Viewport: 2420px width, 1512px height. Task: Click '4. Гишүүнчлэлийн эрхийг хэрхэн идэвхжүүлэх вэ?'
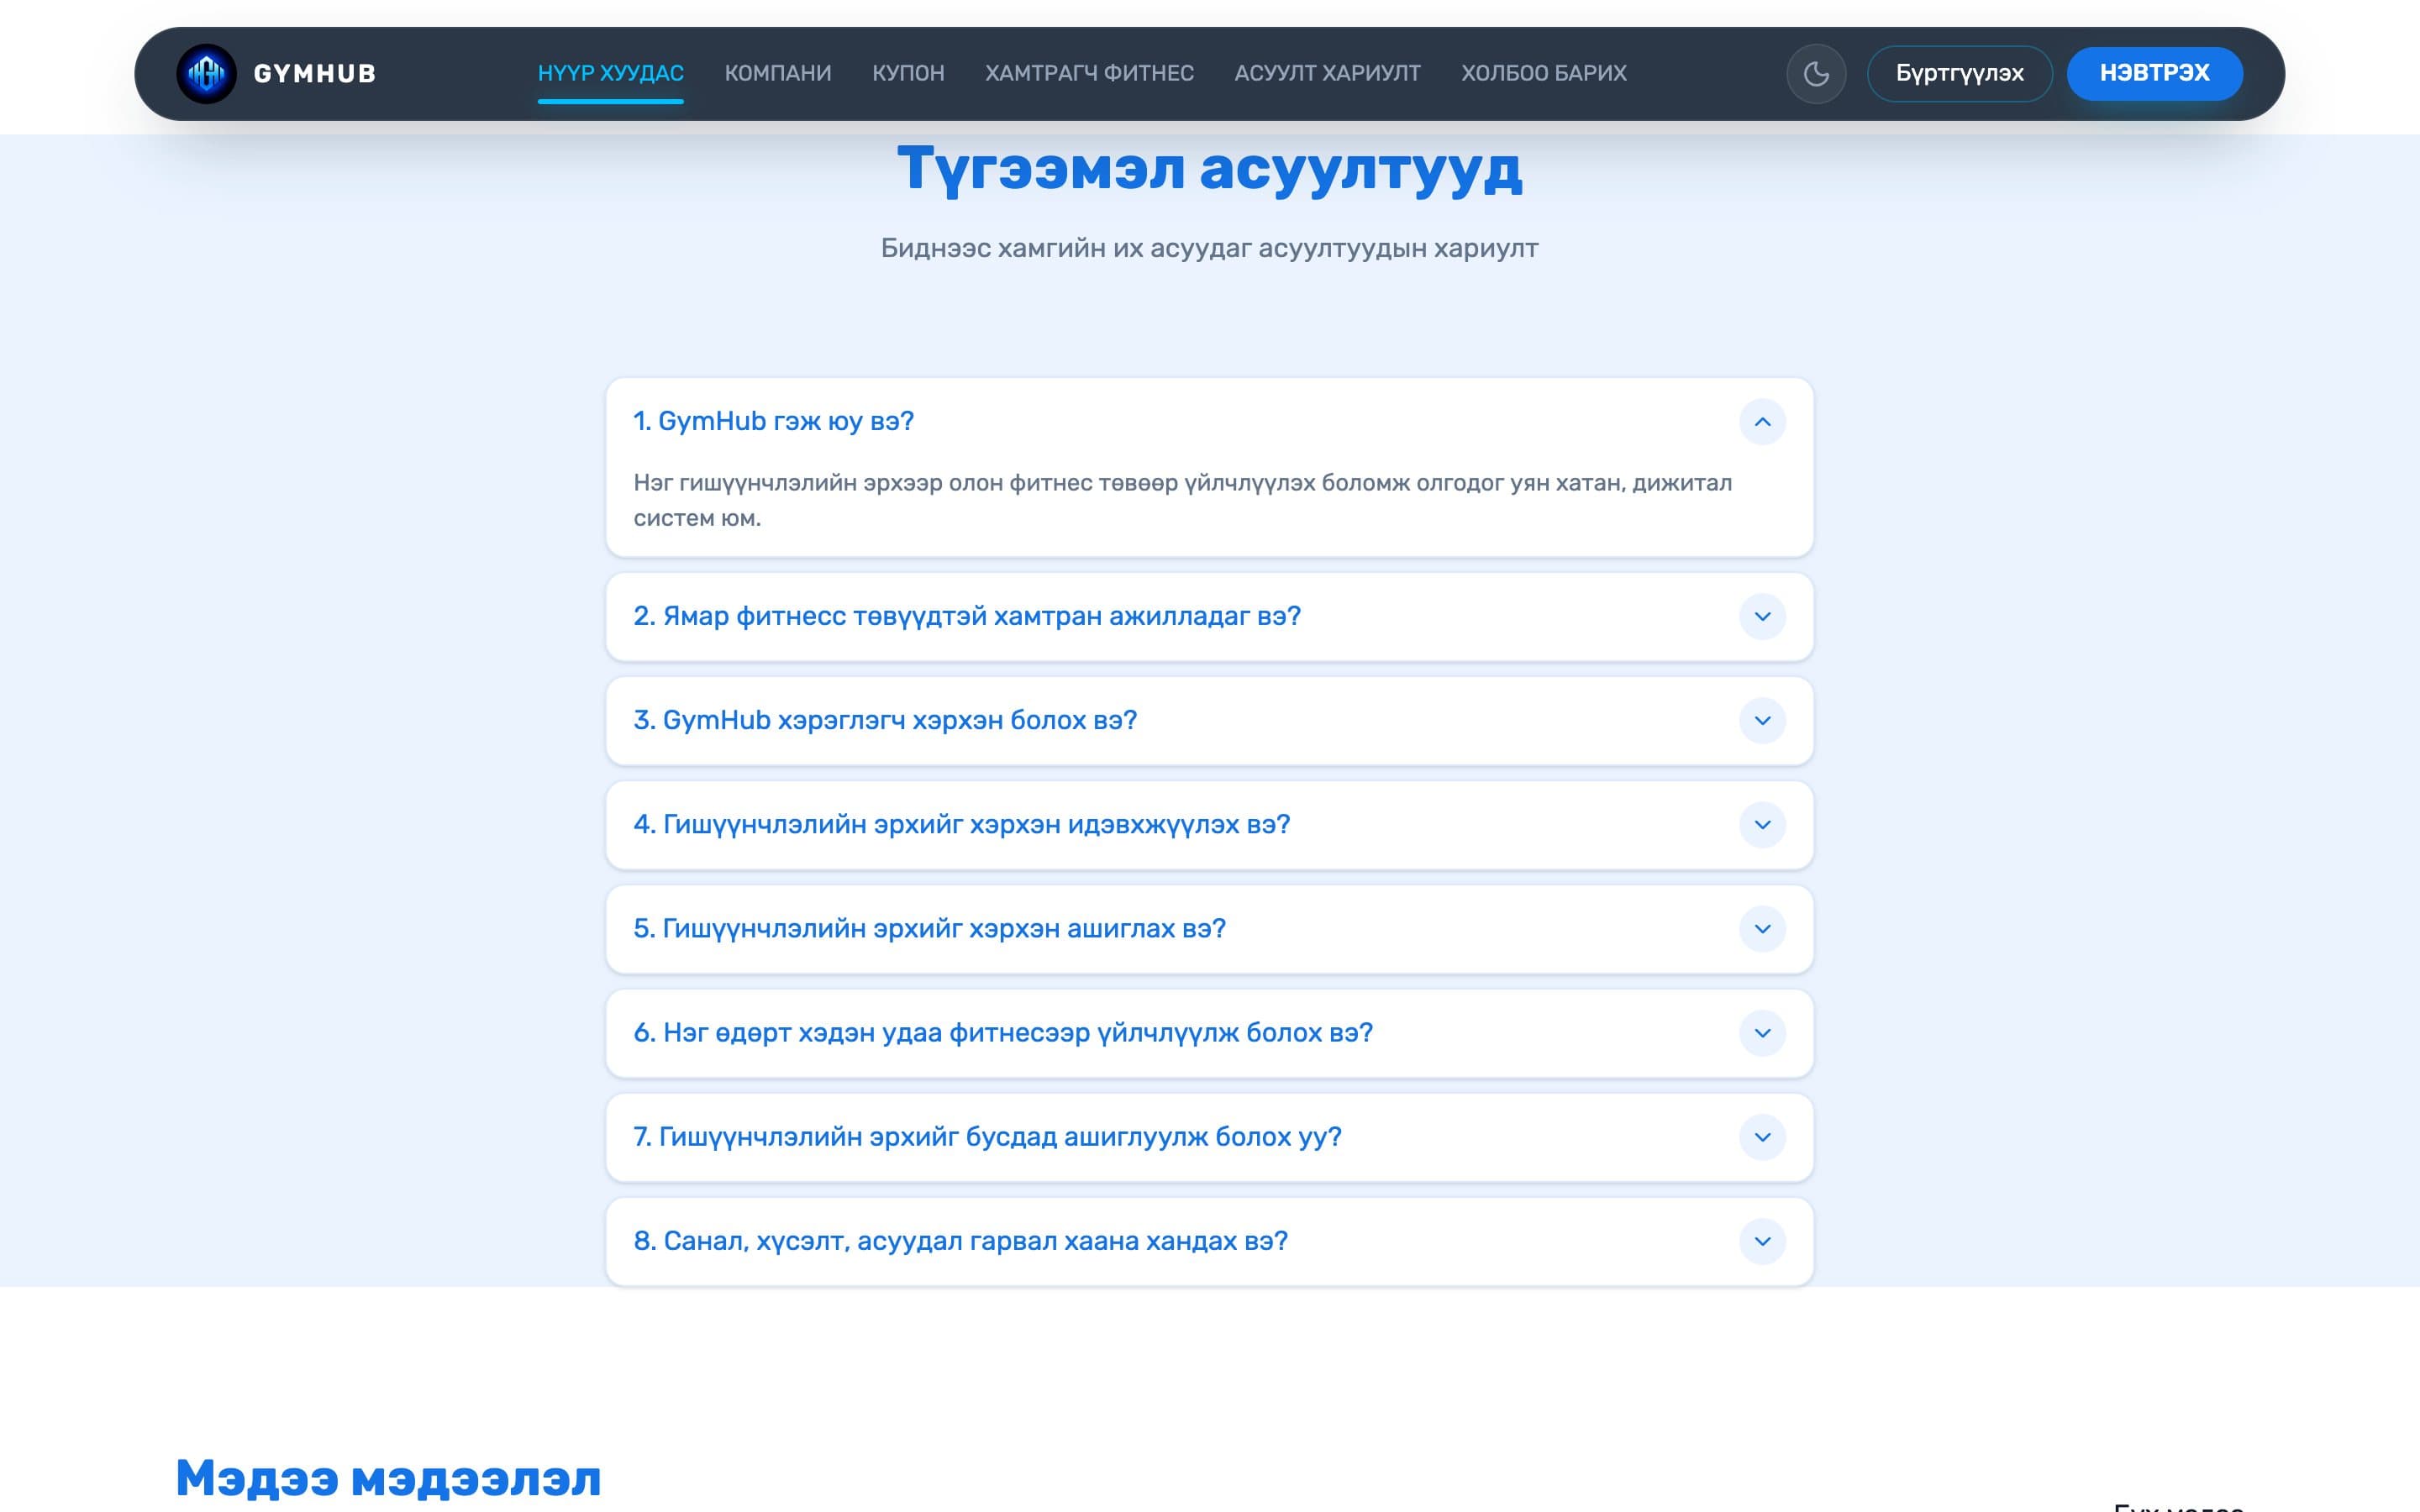click(962, 824)
